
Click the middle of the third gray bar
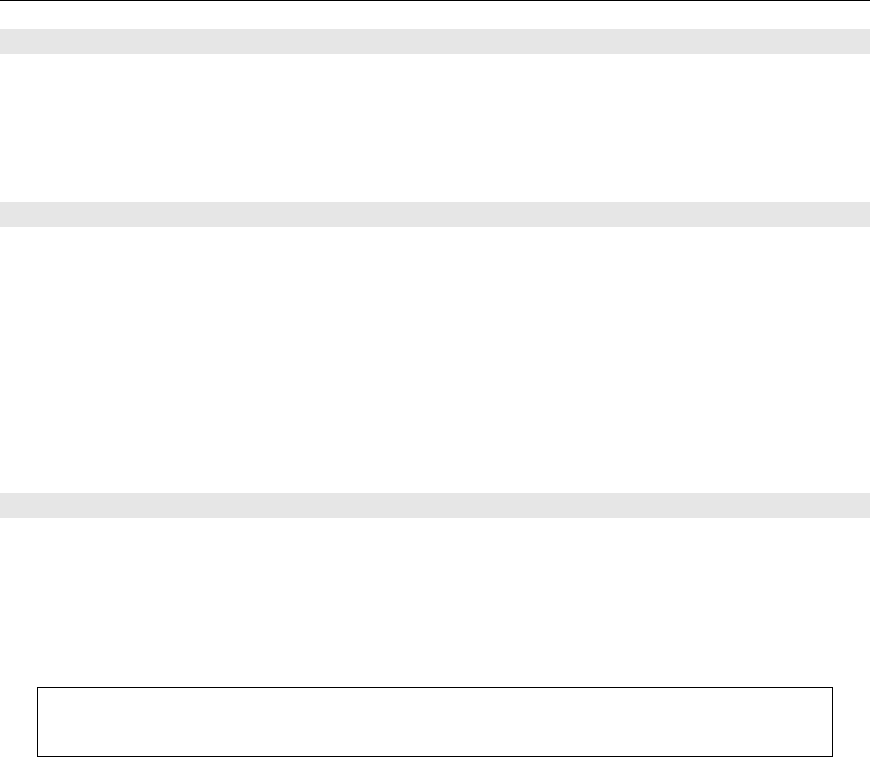(x=435, y=505)
